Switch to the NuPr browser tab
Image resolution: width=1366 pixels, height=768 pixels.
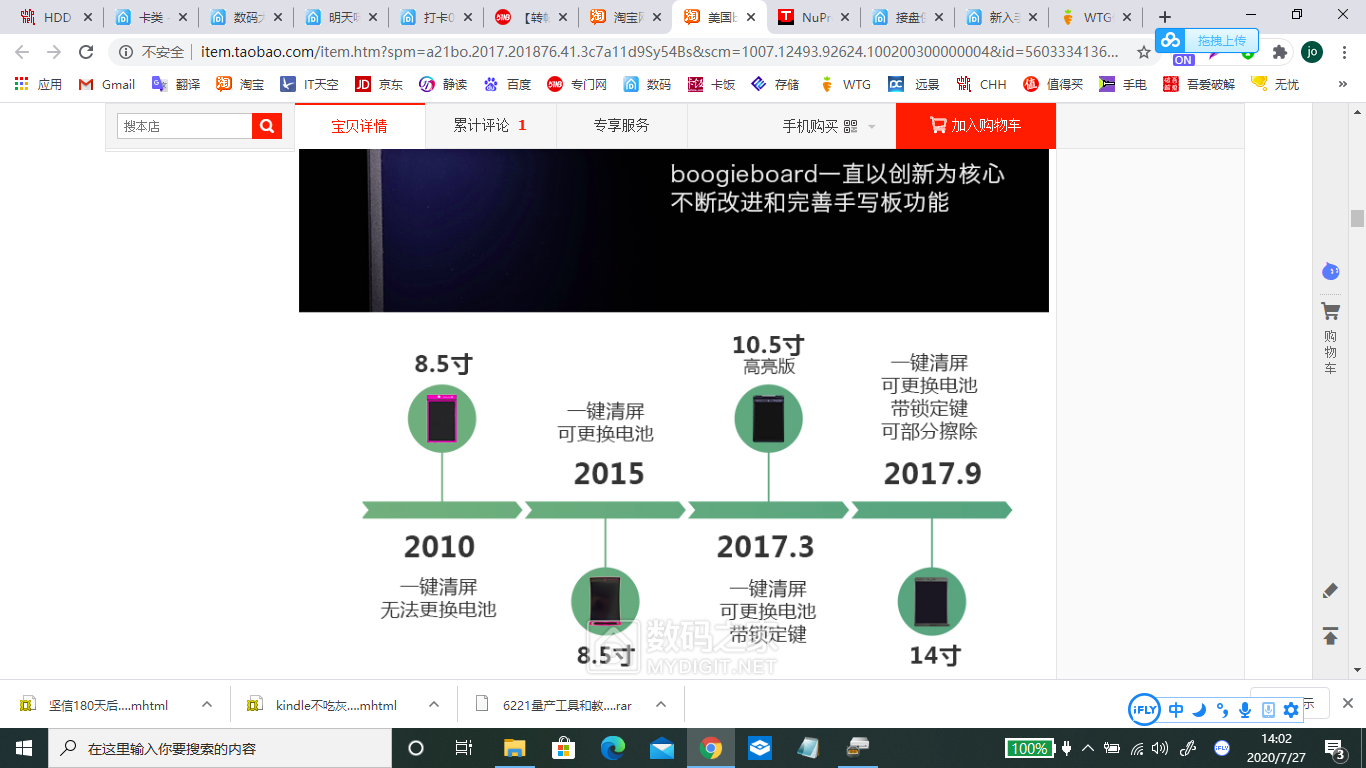[x=815, y=17]
